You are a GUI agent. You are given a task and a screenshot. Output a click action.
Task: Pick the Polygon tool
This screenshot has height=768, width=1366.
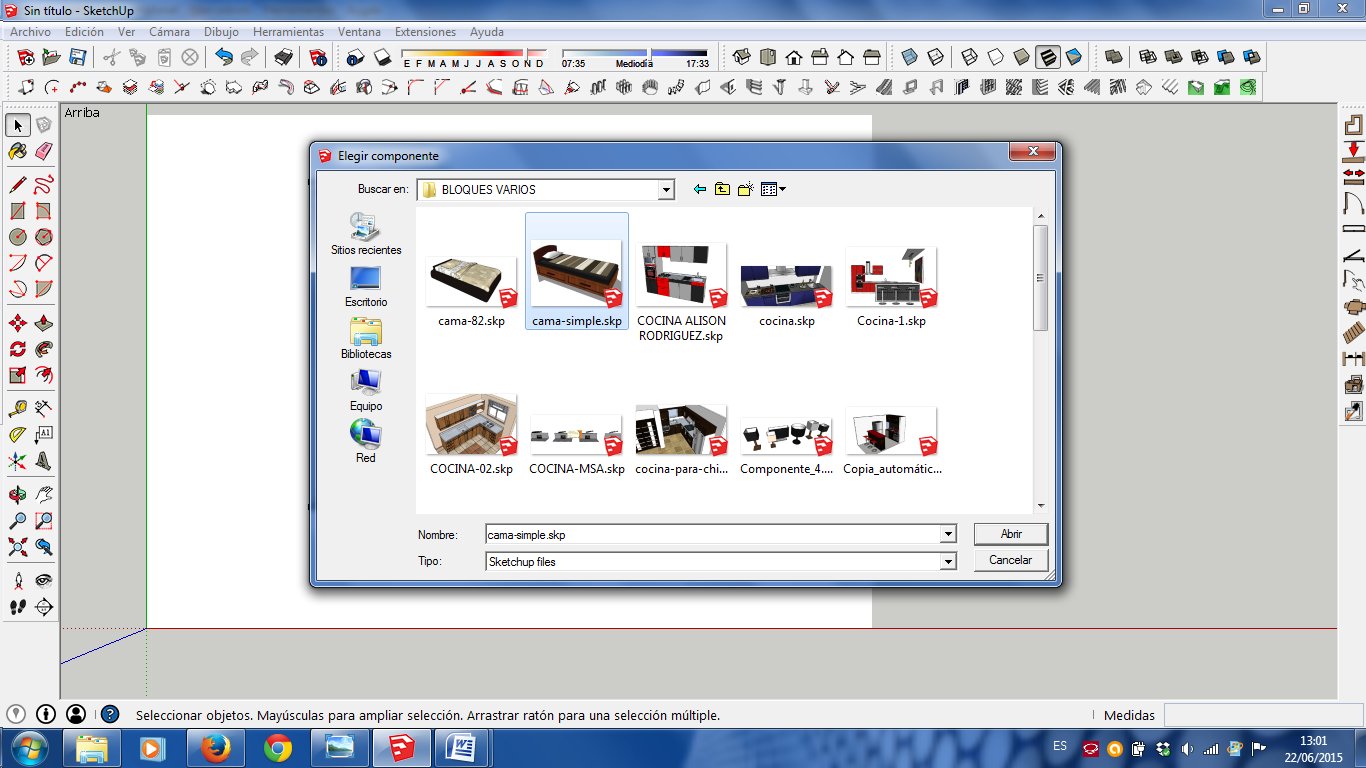coord(44,237)
